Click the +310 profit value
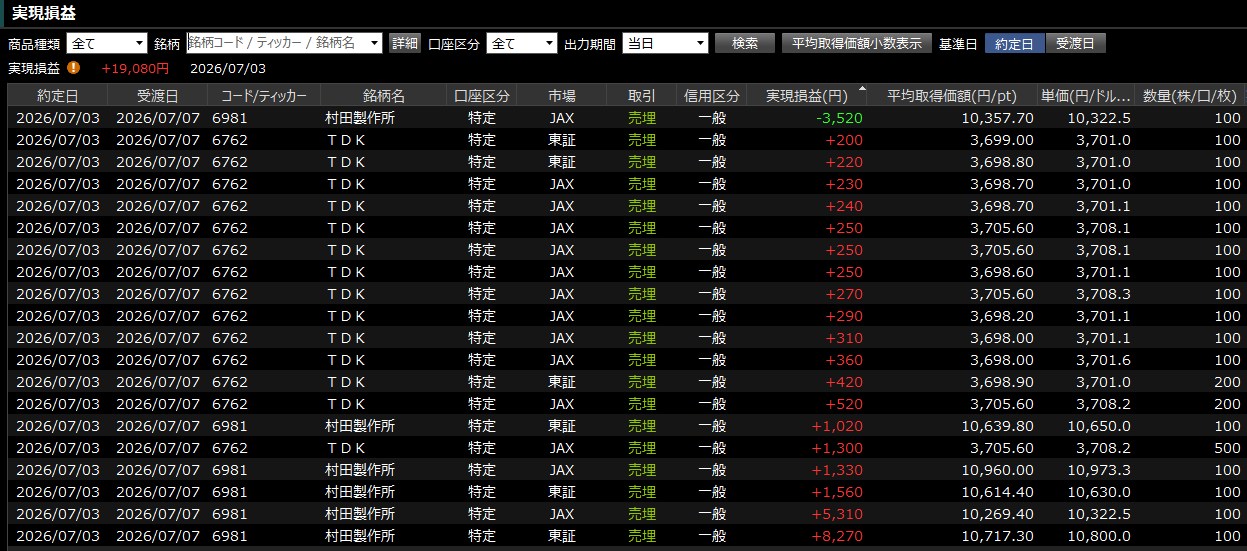1247x551 pixels. pyautogui.click(x=844, y=338)
